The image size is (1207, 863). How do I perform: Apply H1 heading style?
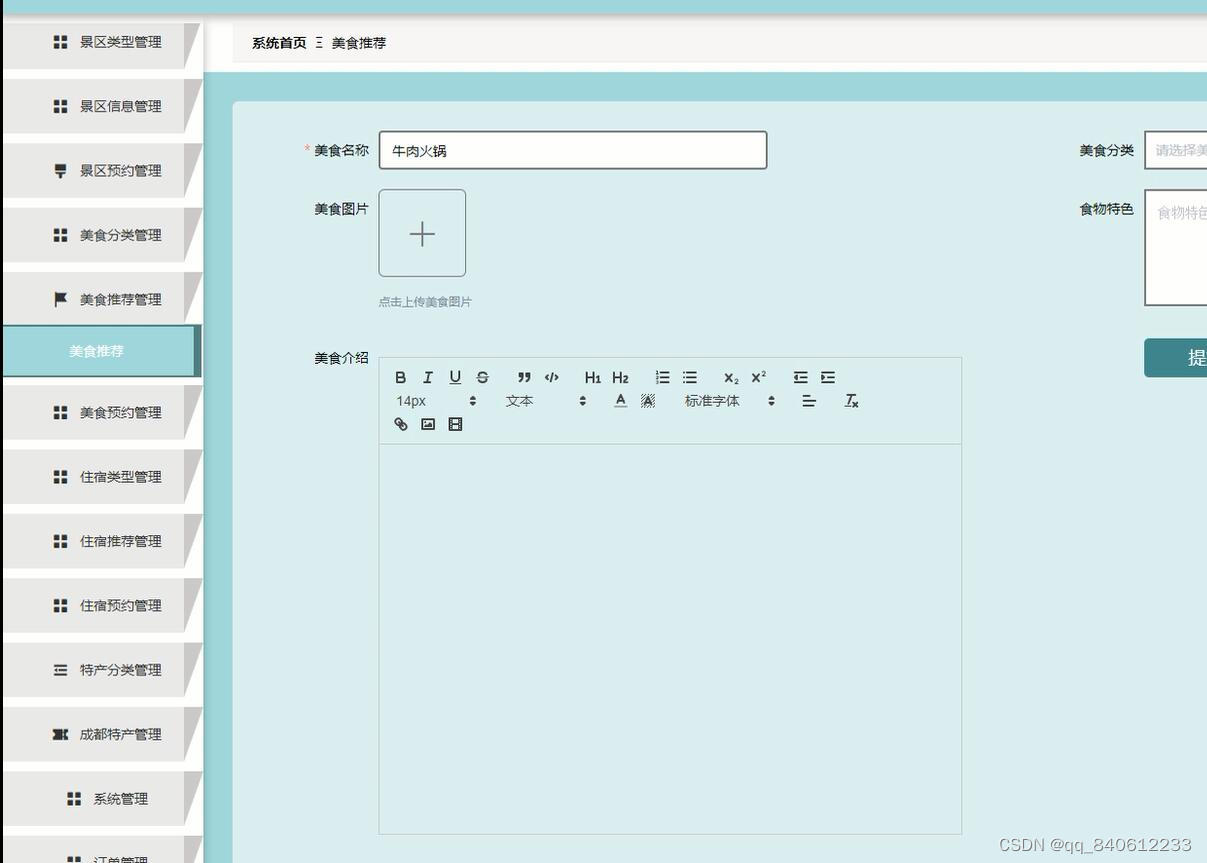click(x=592, y=377)
